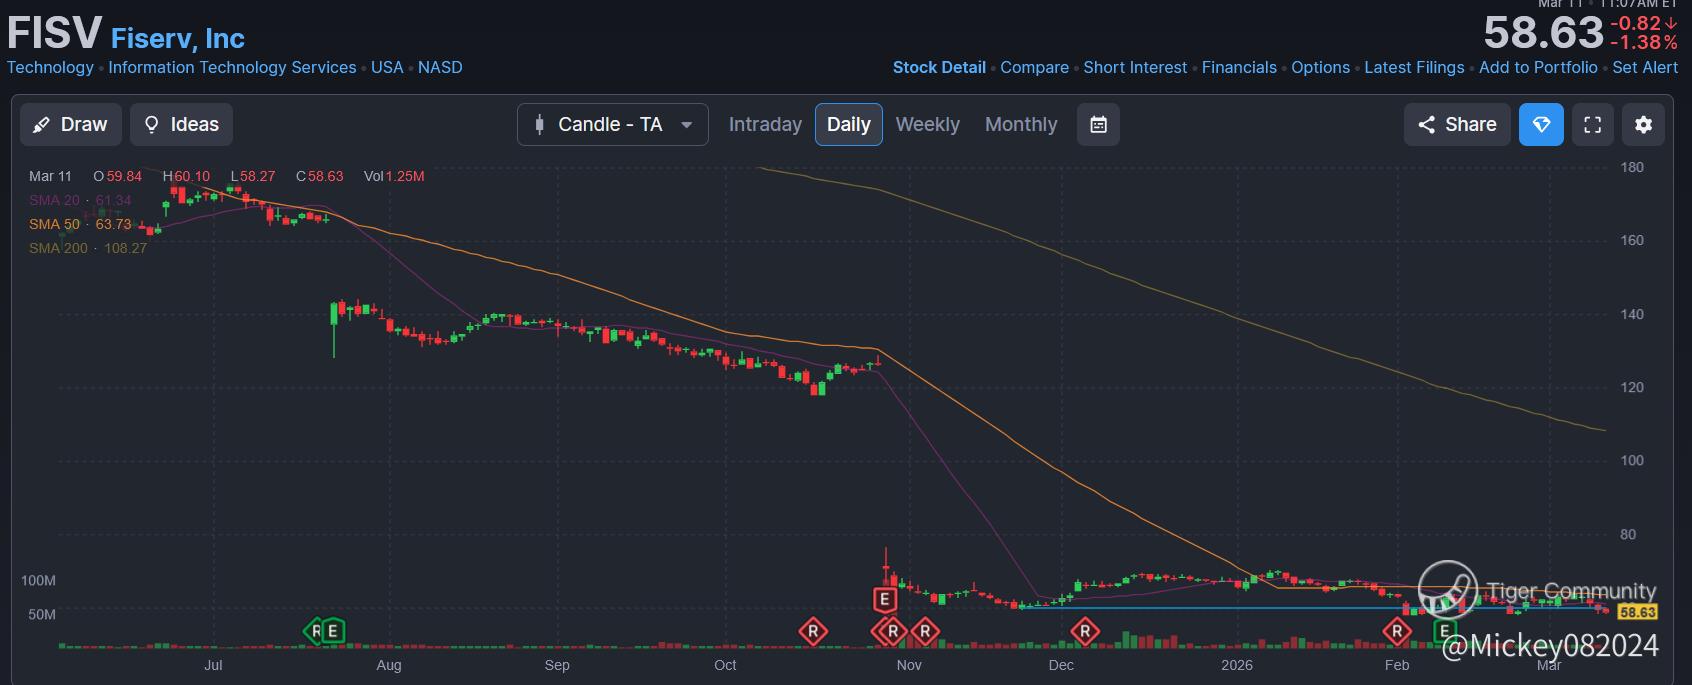
Task: Click the red R marker at February
Action: [x=1397, y=631]
